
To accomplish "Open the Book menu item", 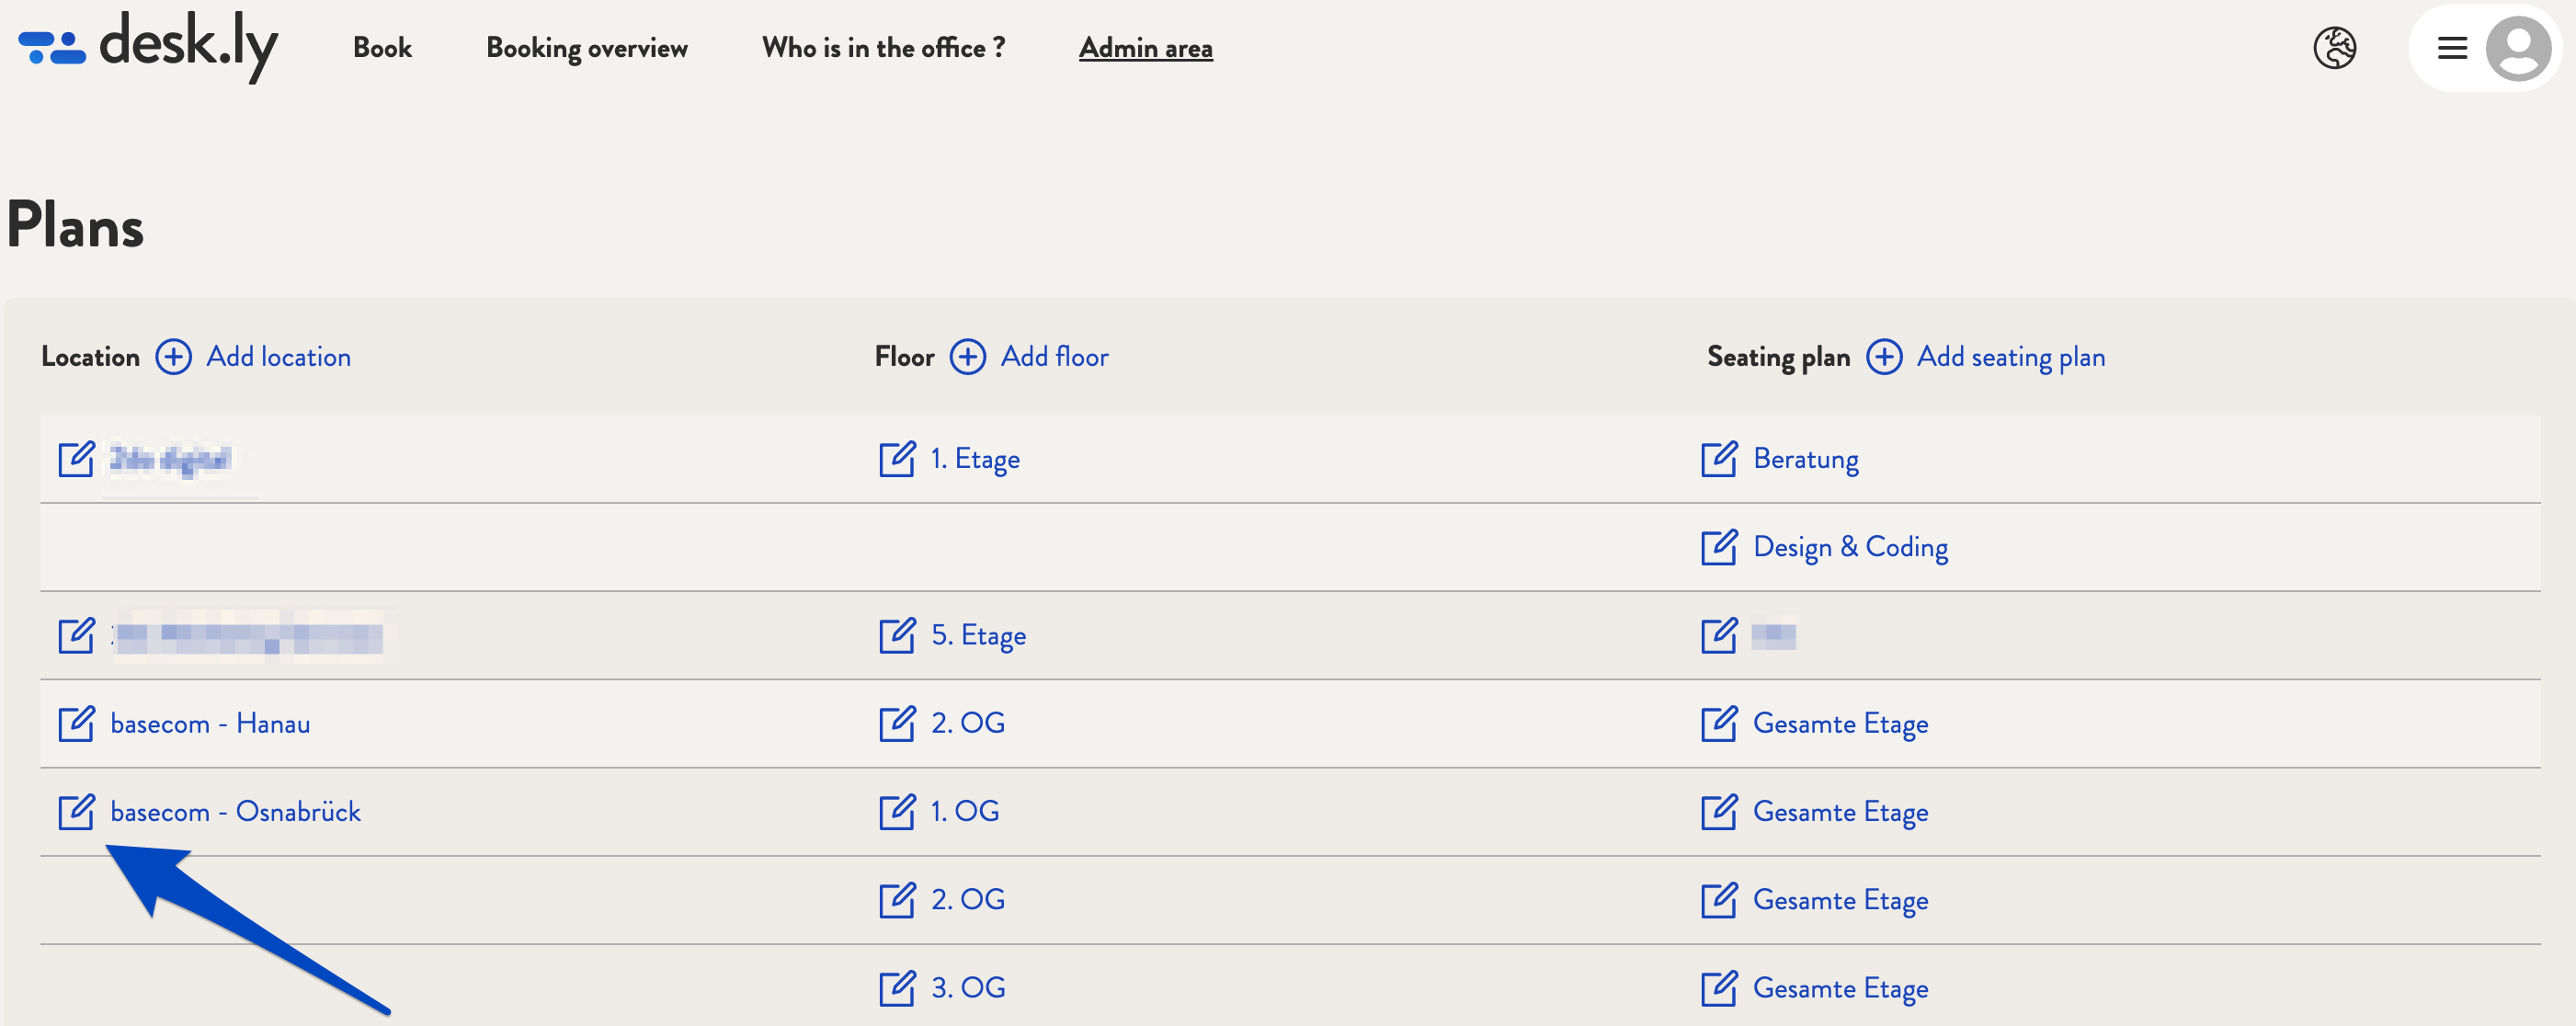I will point(382,48).
